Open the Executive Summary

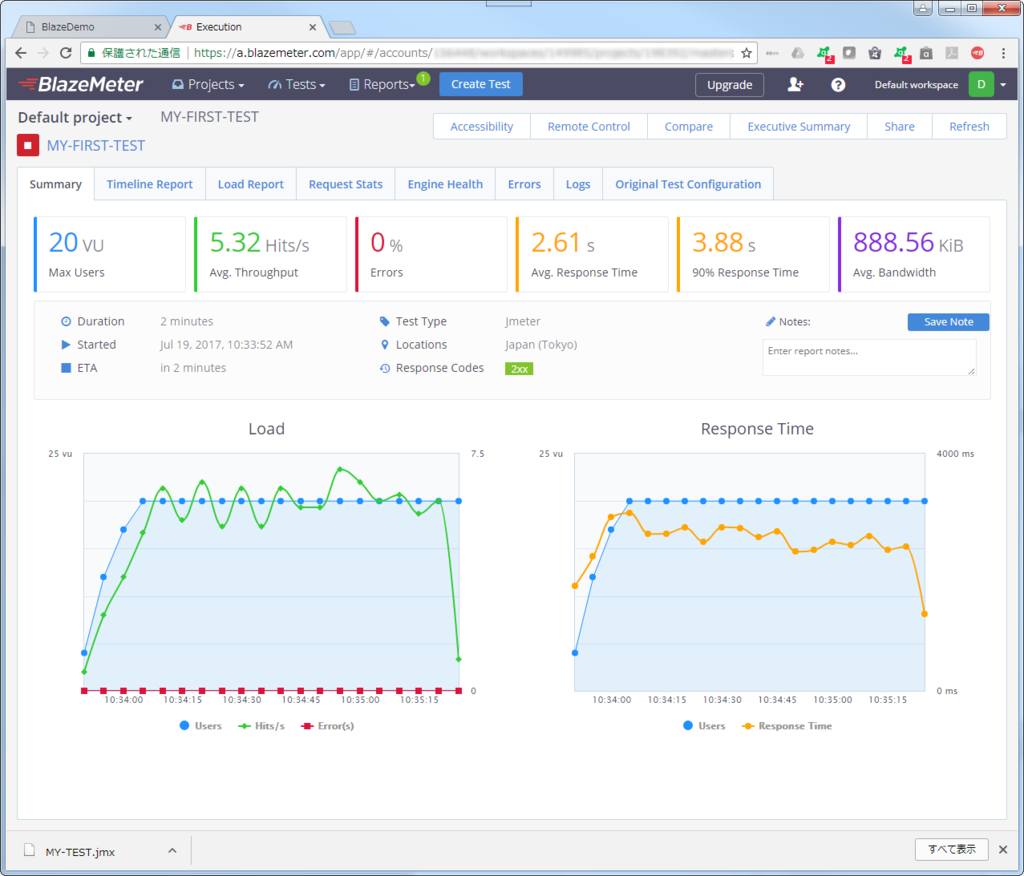(x=799, y=127)
